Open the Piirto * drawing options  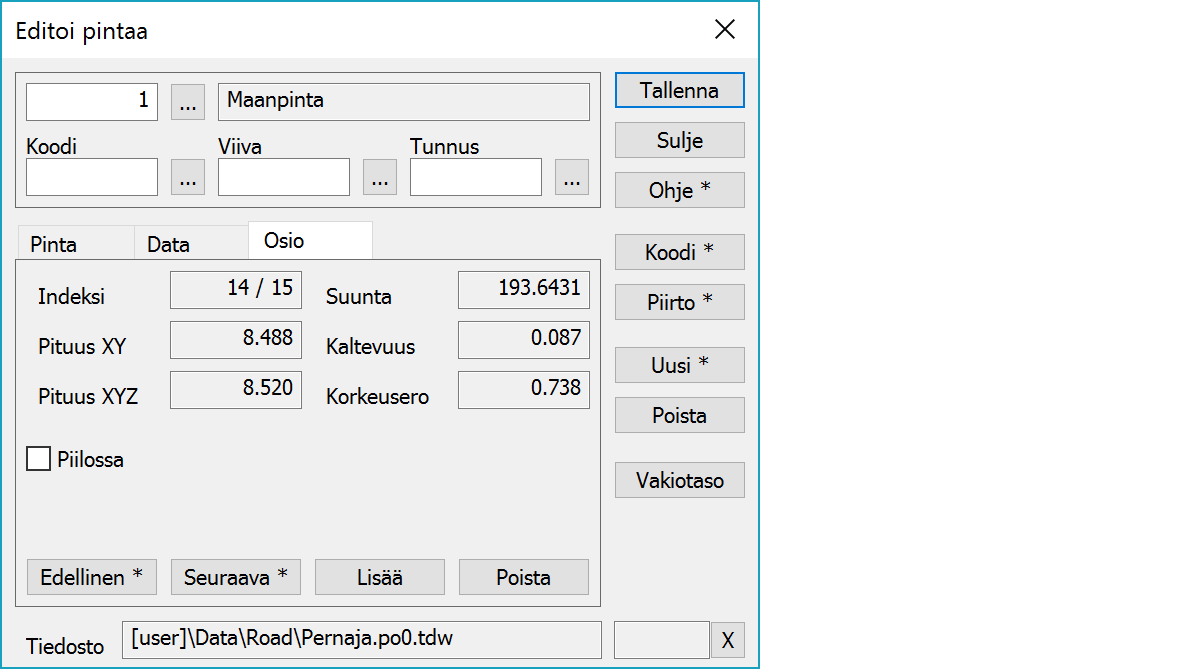click(x=679, y=302)
